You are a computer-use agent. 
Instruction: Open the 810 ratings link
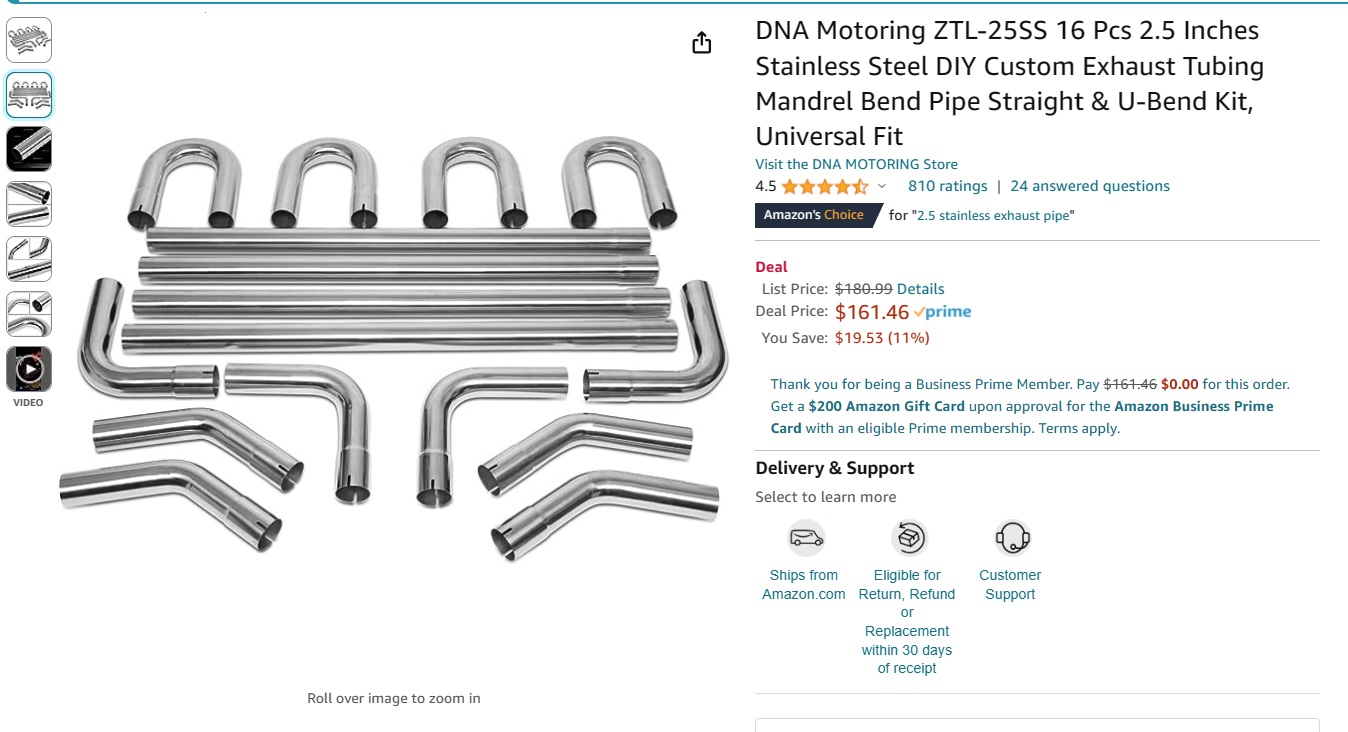point(947,186)
